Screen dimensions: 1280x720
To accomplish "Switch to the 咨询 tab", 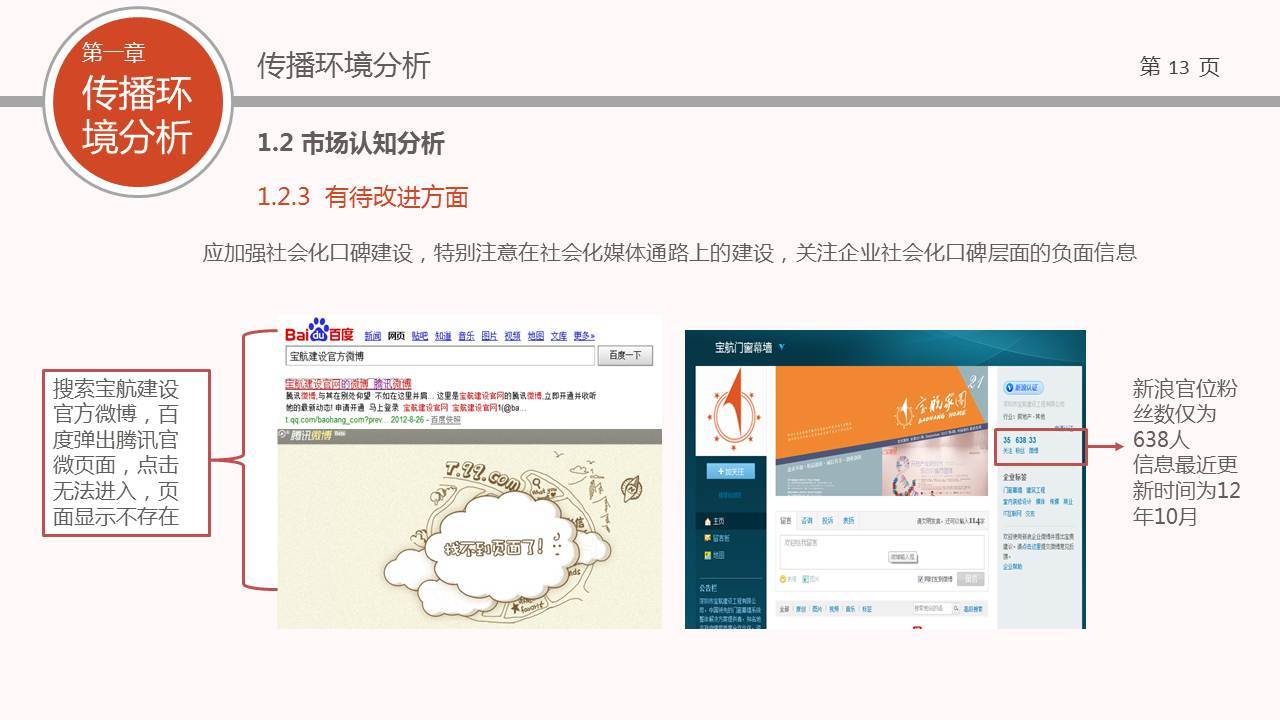I will coord(806,521).
